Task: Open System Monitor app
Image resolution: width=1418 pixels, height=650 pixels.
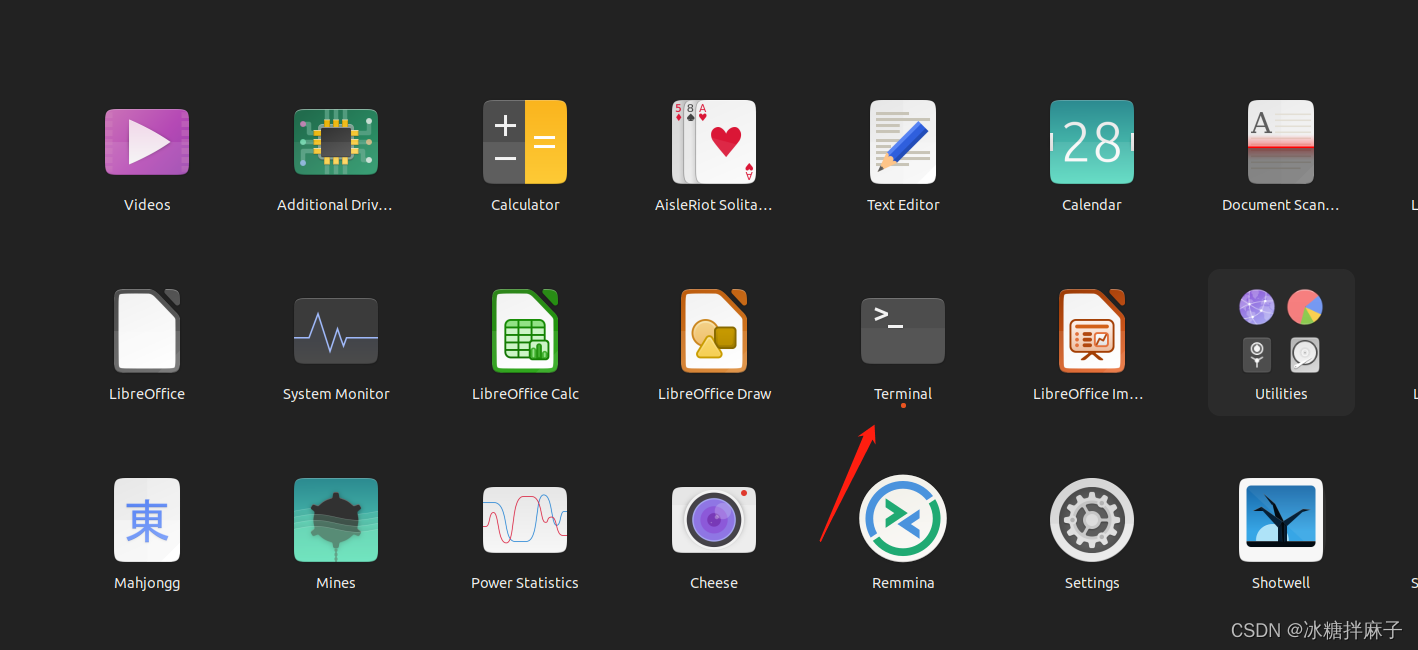Action: coord(335,331)
